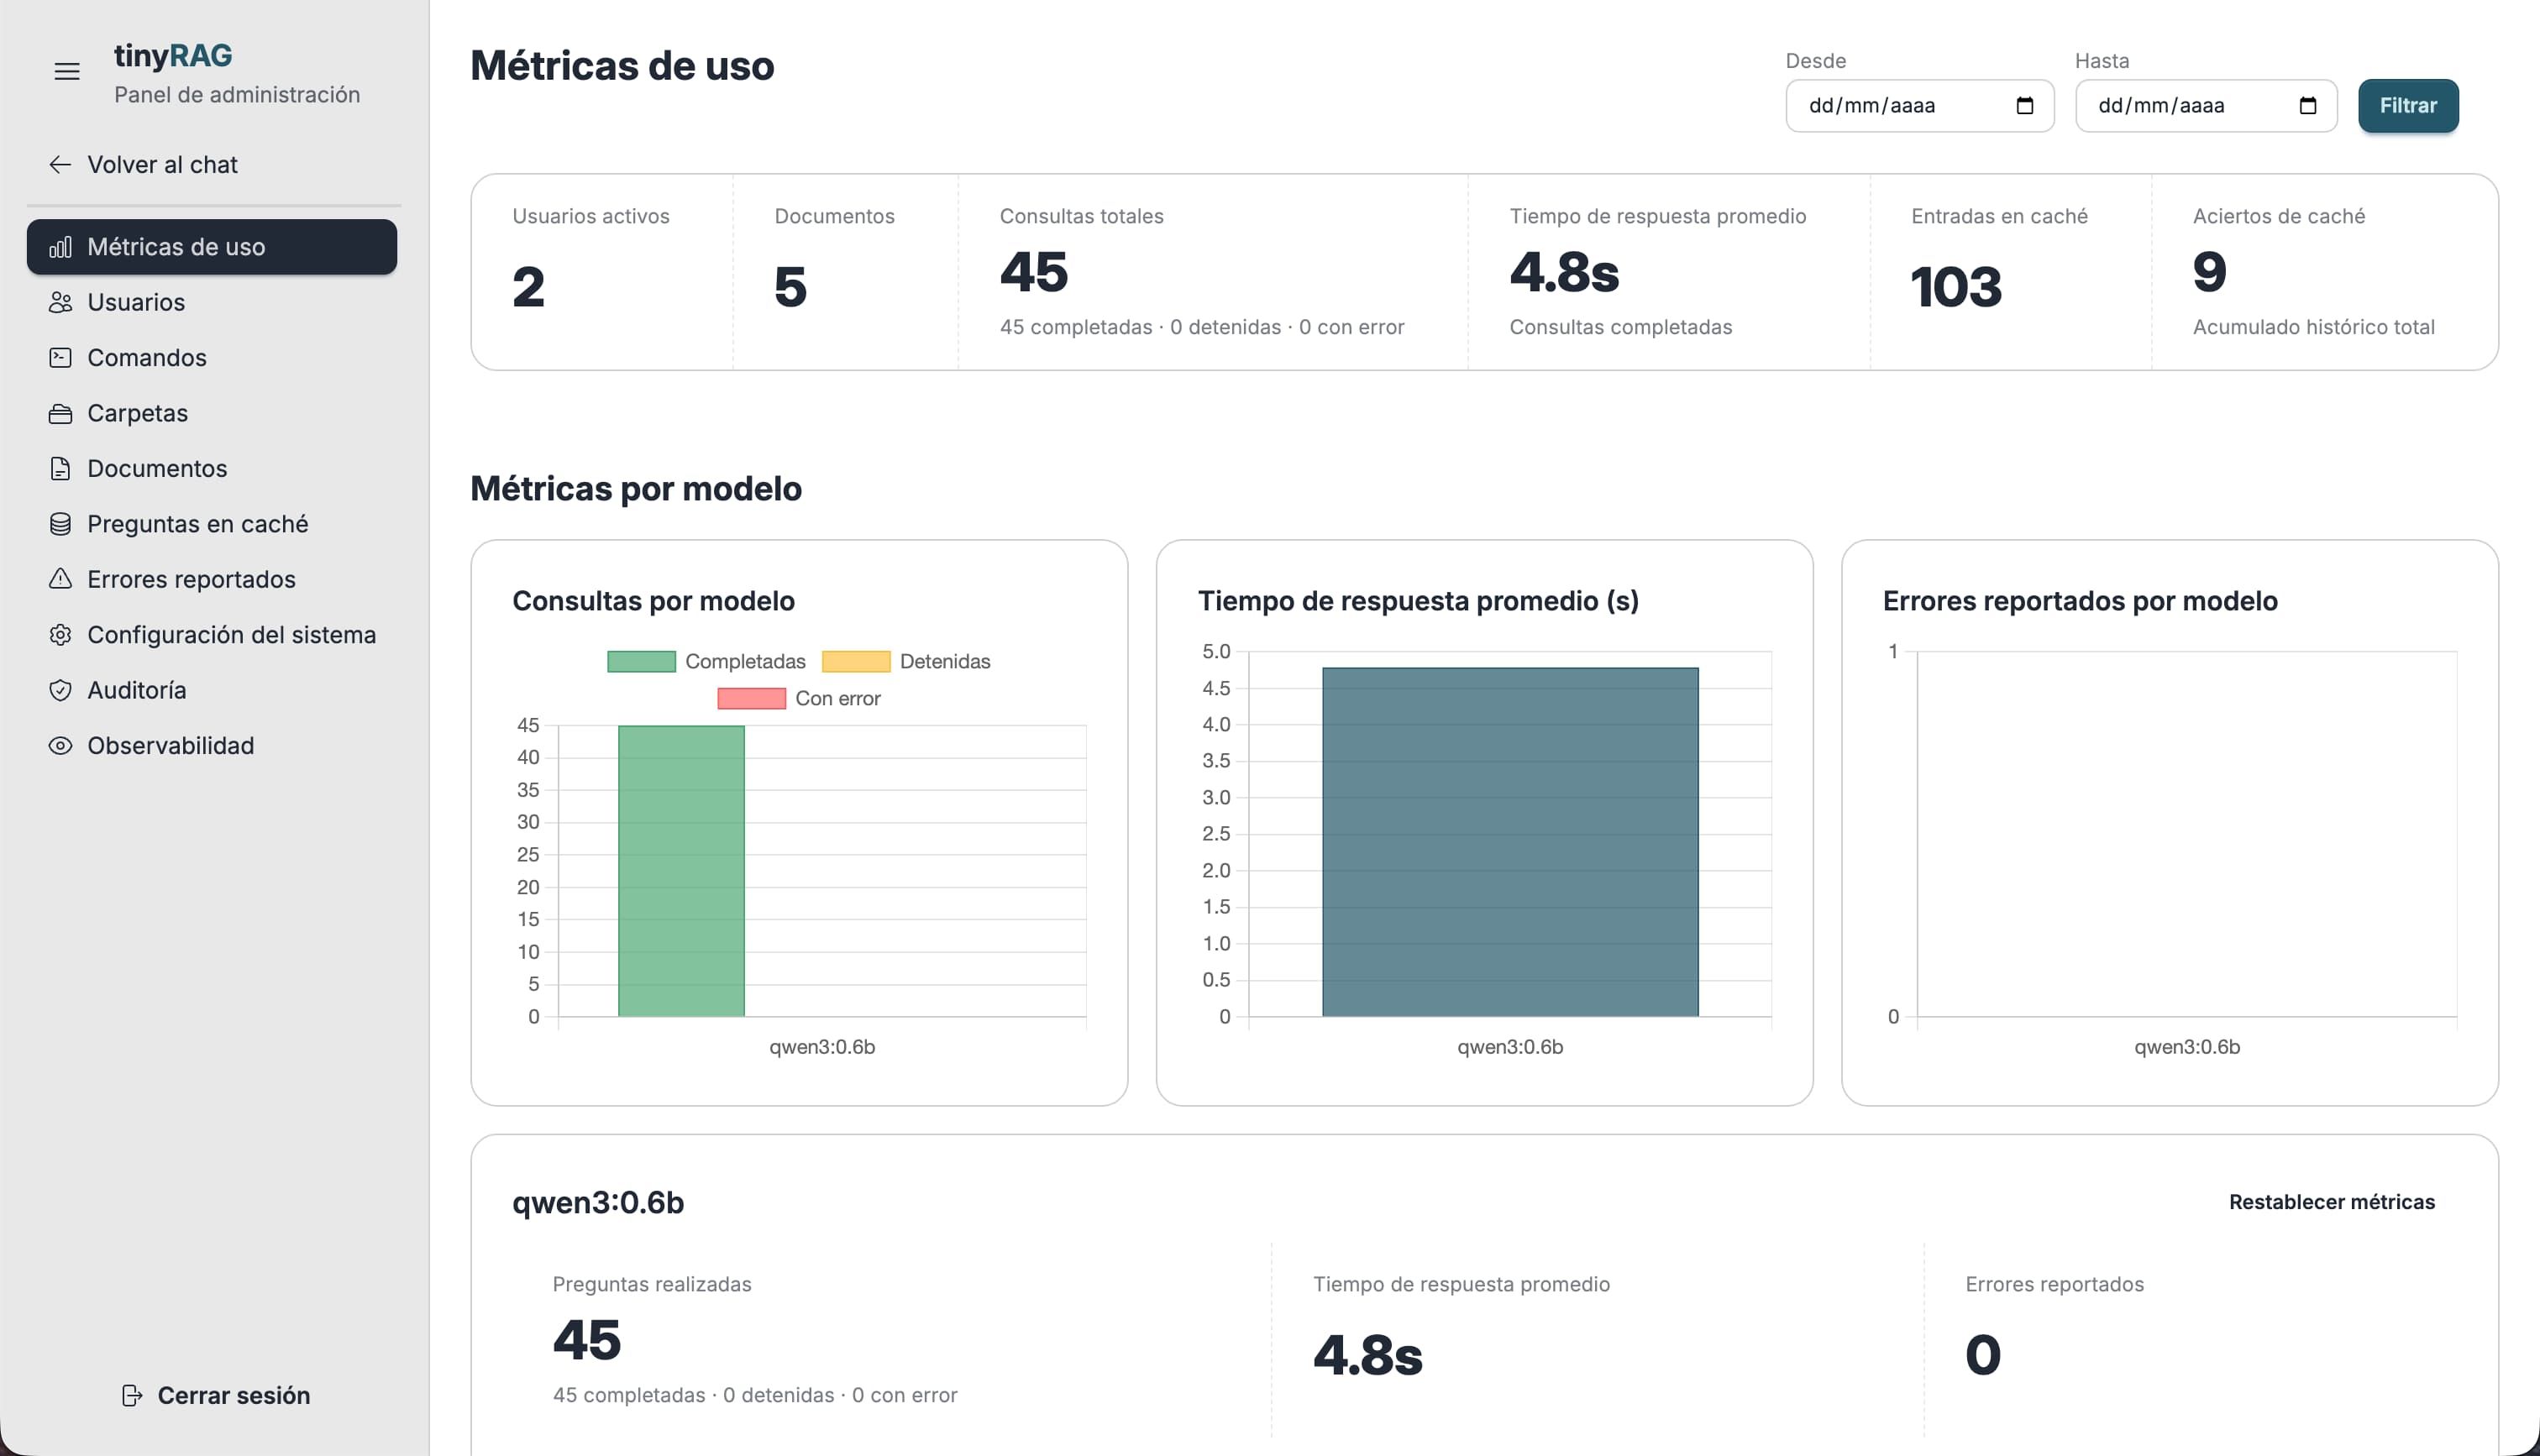
Task: Log out with Cerrar sesión
Action: click(x=215, y=1395)
